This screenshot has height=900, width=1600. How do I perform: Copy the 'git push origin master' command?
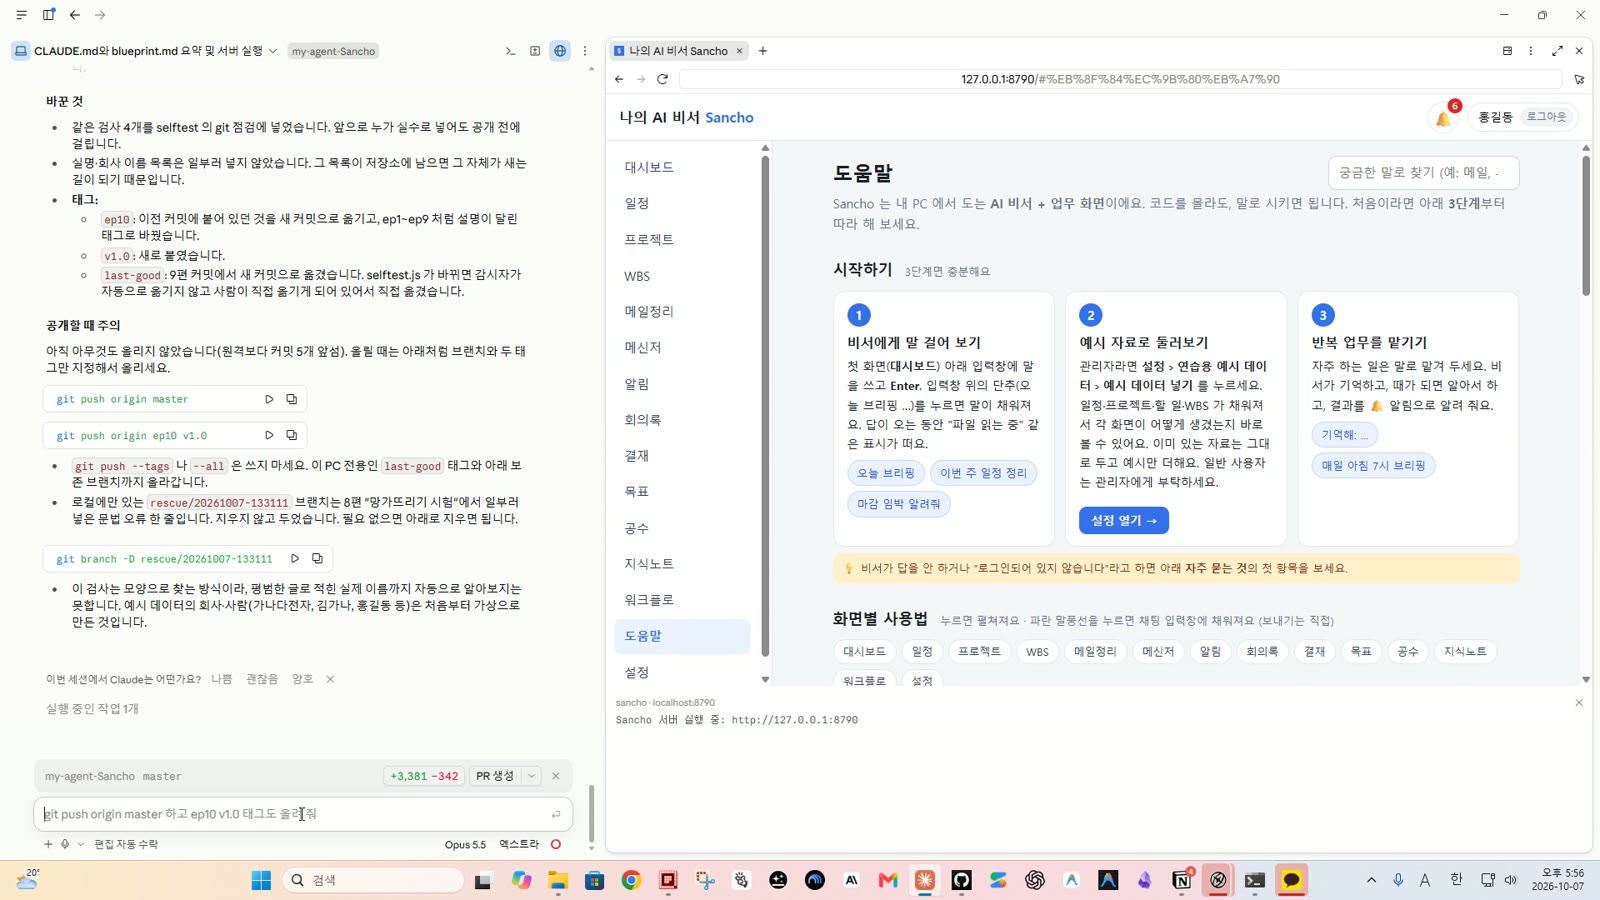click(292, 399)
